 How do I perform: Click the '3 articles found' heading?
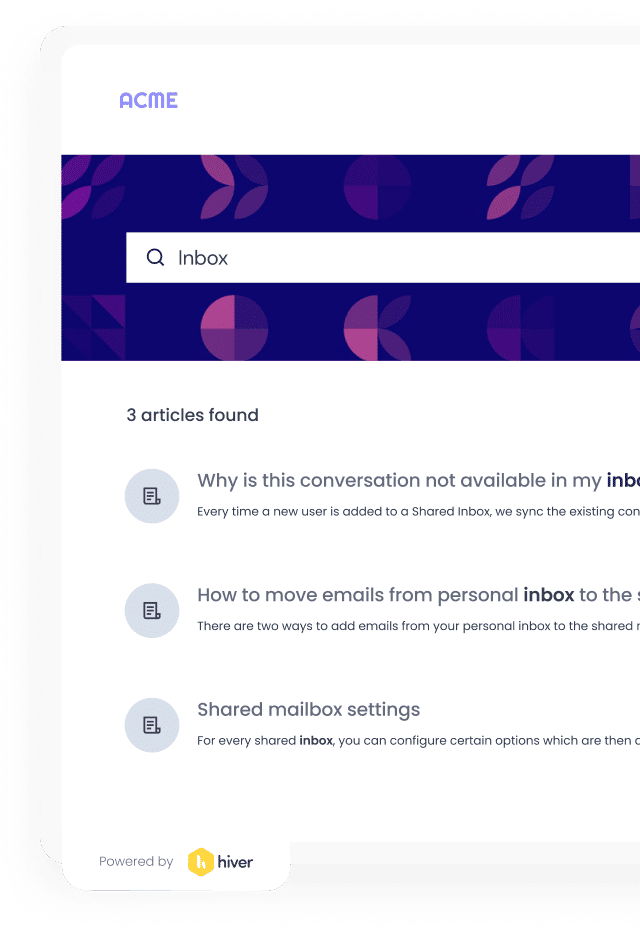[x=192, y=415]
